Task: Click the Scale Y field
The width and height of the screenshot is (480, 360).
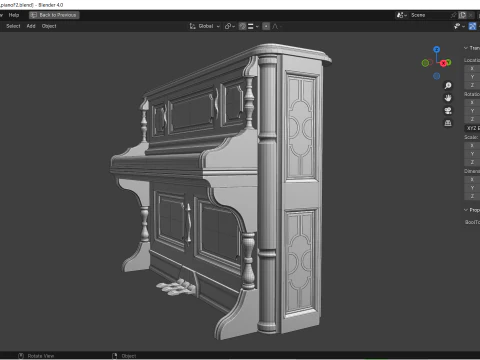Action: [472, 154]
